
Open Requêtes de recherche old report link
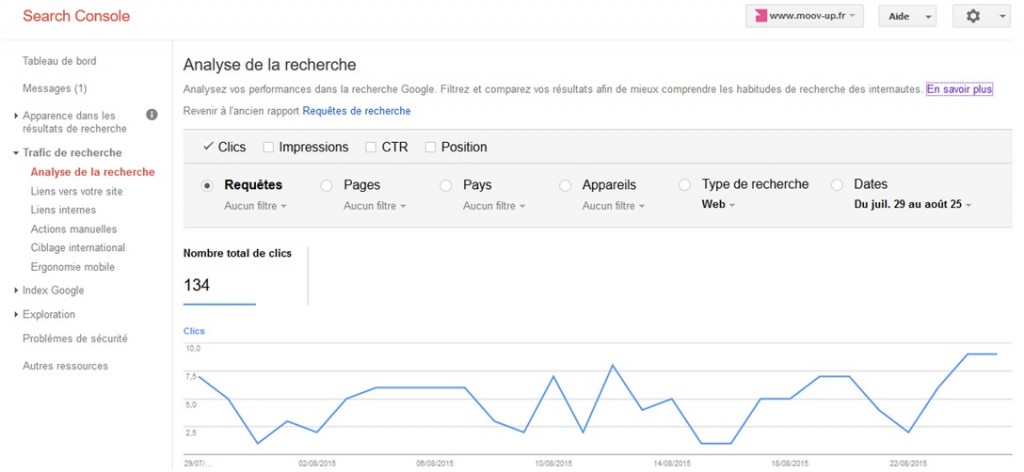[357, 111]
